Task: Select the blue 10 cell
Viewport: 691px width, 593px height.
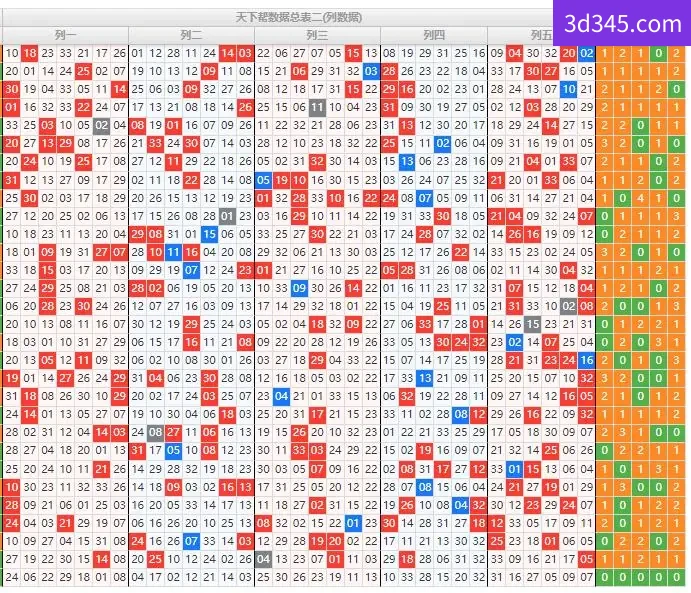Action: click(x=568, y=89)
